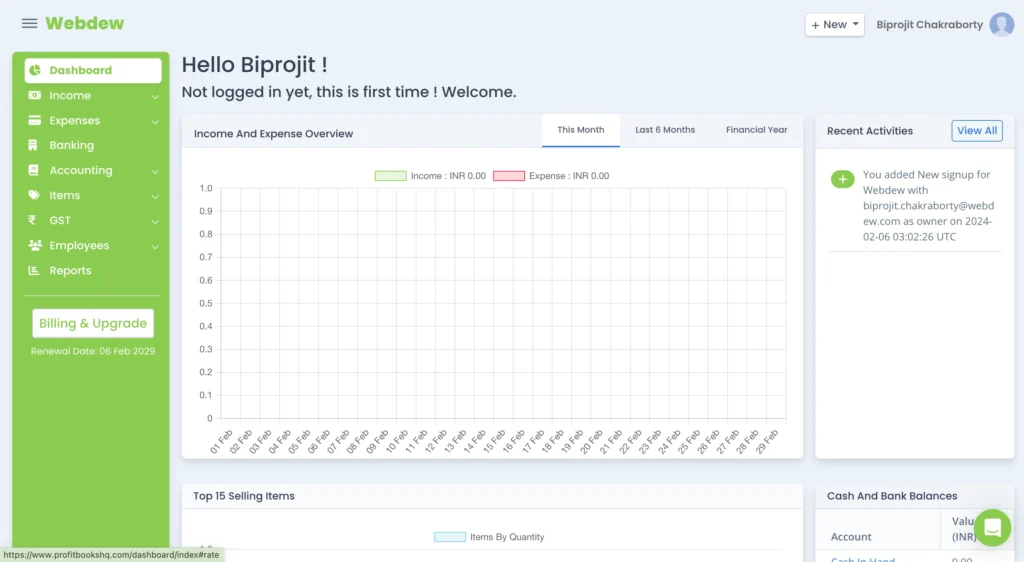Open the hamburger menu icon
Screen dimensions: 1024x562
tap(29, 23)
